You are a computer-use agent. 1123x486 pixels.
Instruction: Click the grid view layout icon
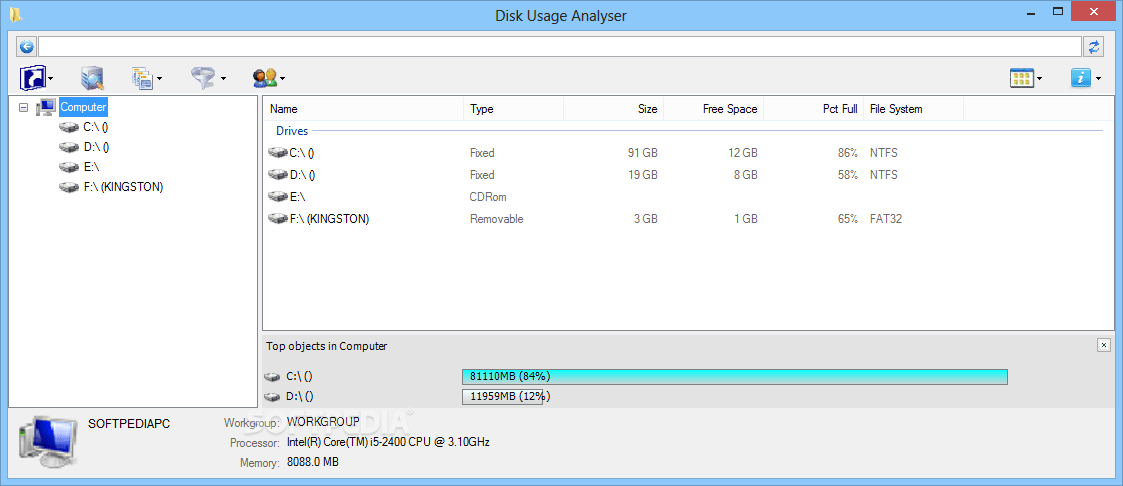coord(1022,78)
